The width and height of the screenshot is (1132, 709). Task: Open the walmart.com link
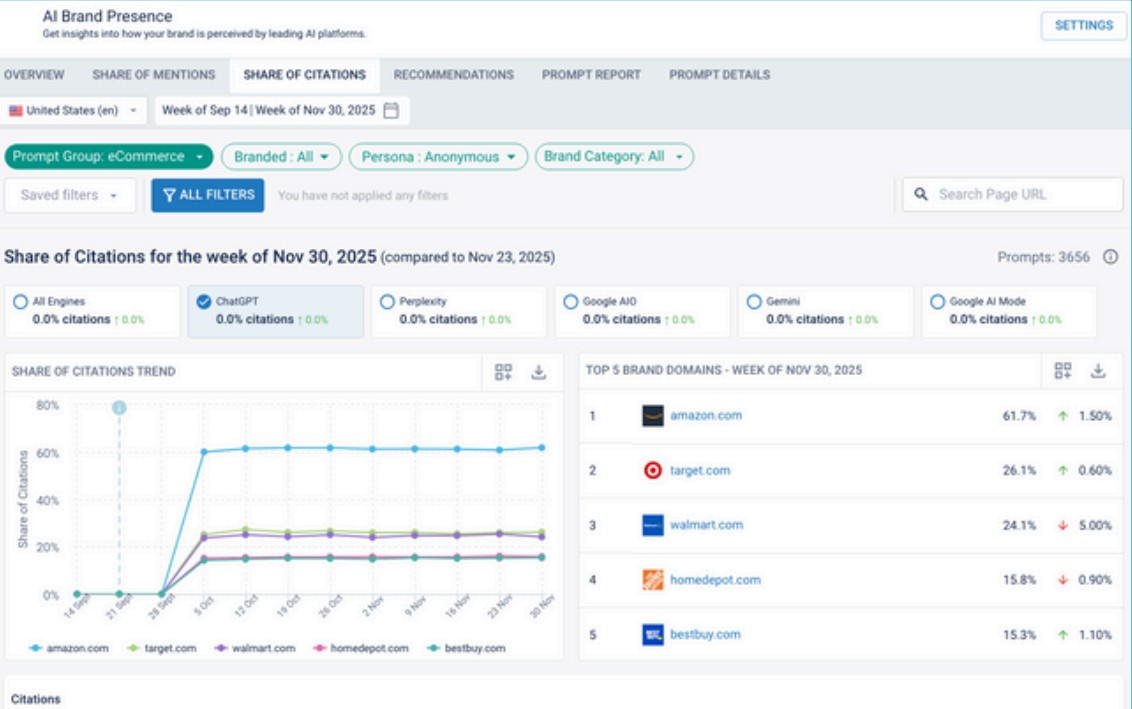(706, 525)
